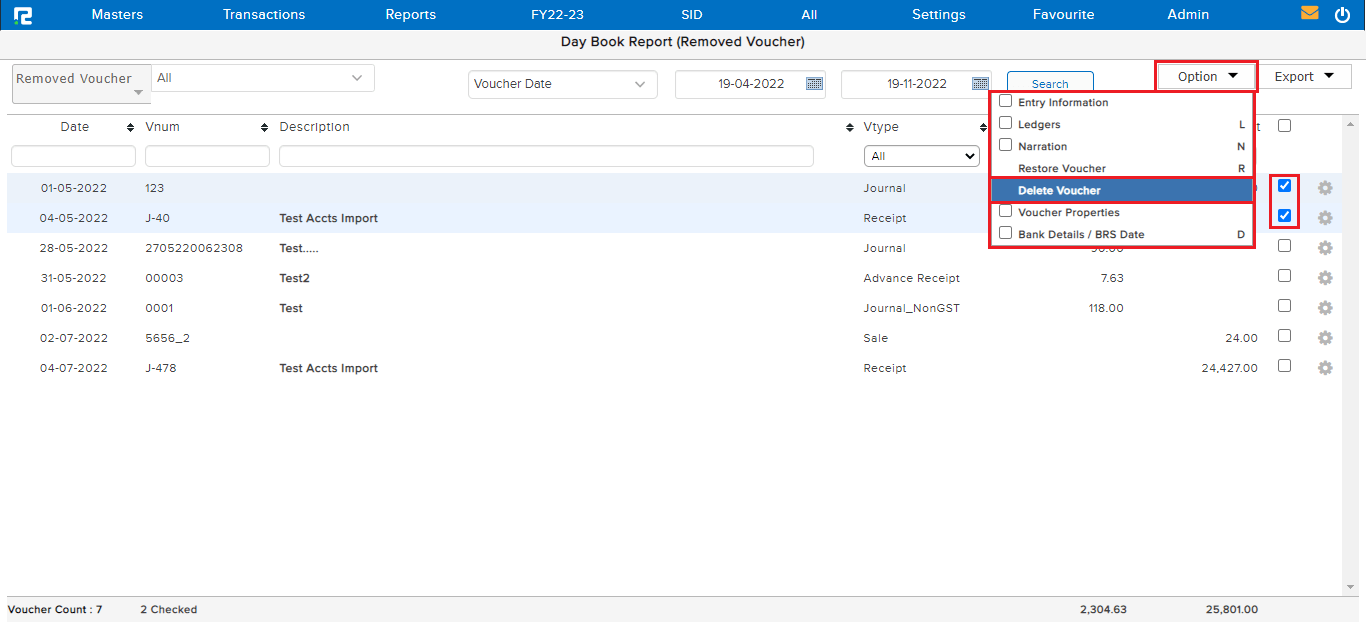Uncheck the checkbox for voucher J-40
This screenshot has height=625, width=1366.
1284,216
